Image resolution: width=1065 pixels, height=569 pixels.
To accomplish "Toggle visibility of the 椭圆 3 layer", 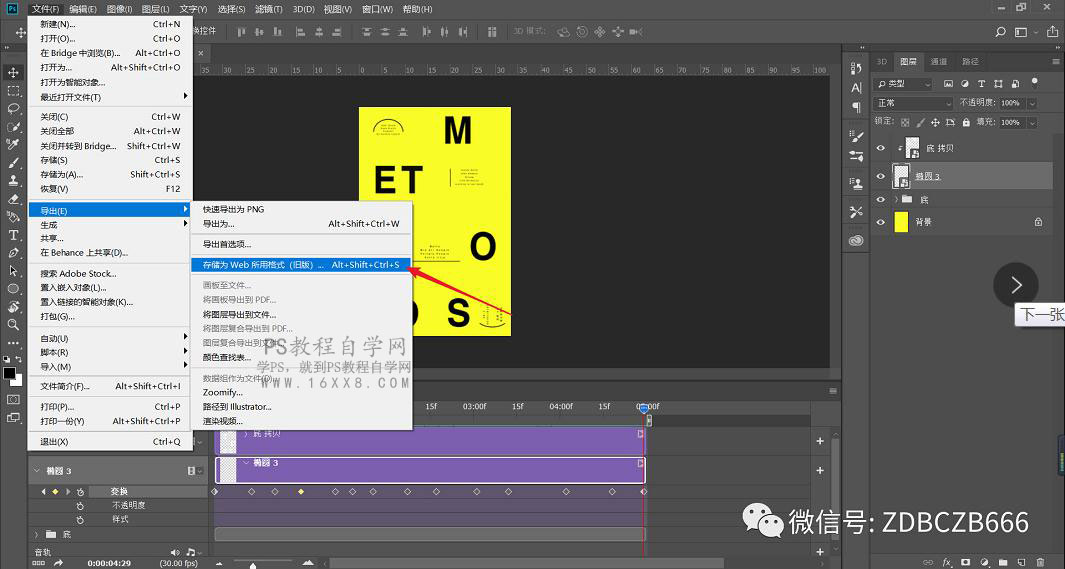I will coord(881,176).
